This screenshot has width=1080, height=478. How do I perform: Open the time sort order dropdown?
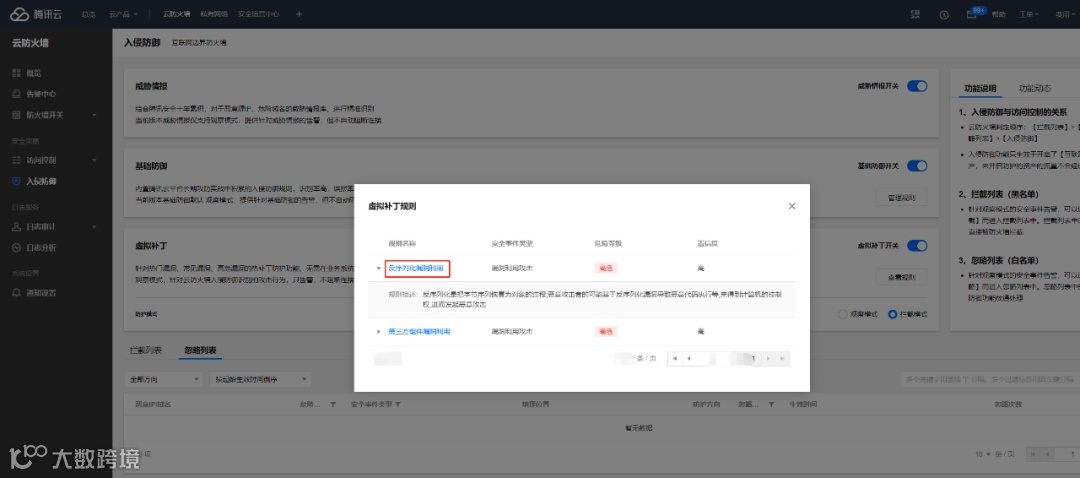(x=260, y=380)
